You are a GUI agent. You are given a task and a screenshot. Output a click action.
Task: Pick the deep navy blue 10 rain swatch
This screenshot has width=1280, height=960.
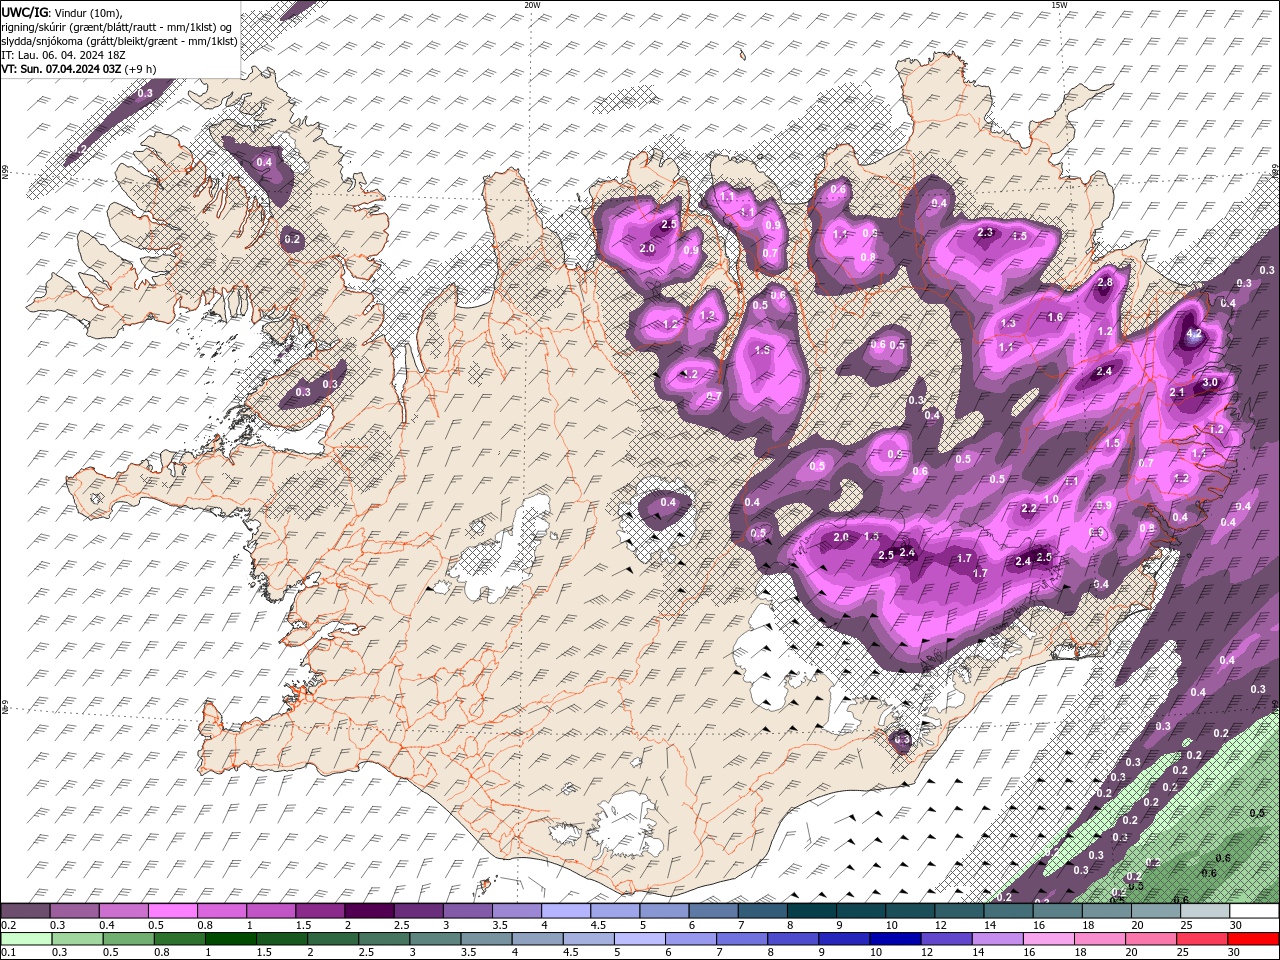pyautogui.click(x=896, y=938)
